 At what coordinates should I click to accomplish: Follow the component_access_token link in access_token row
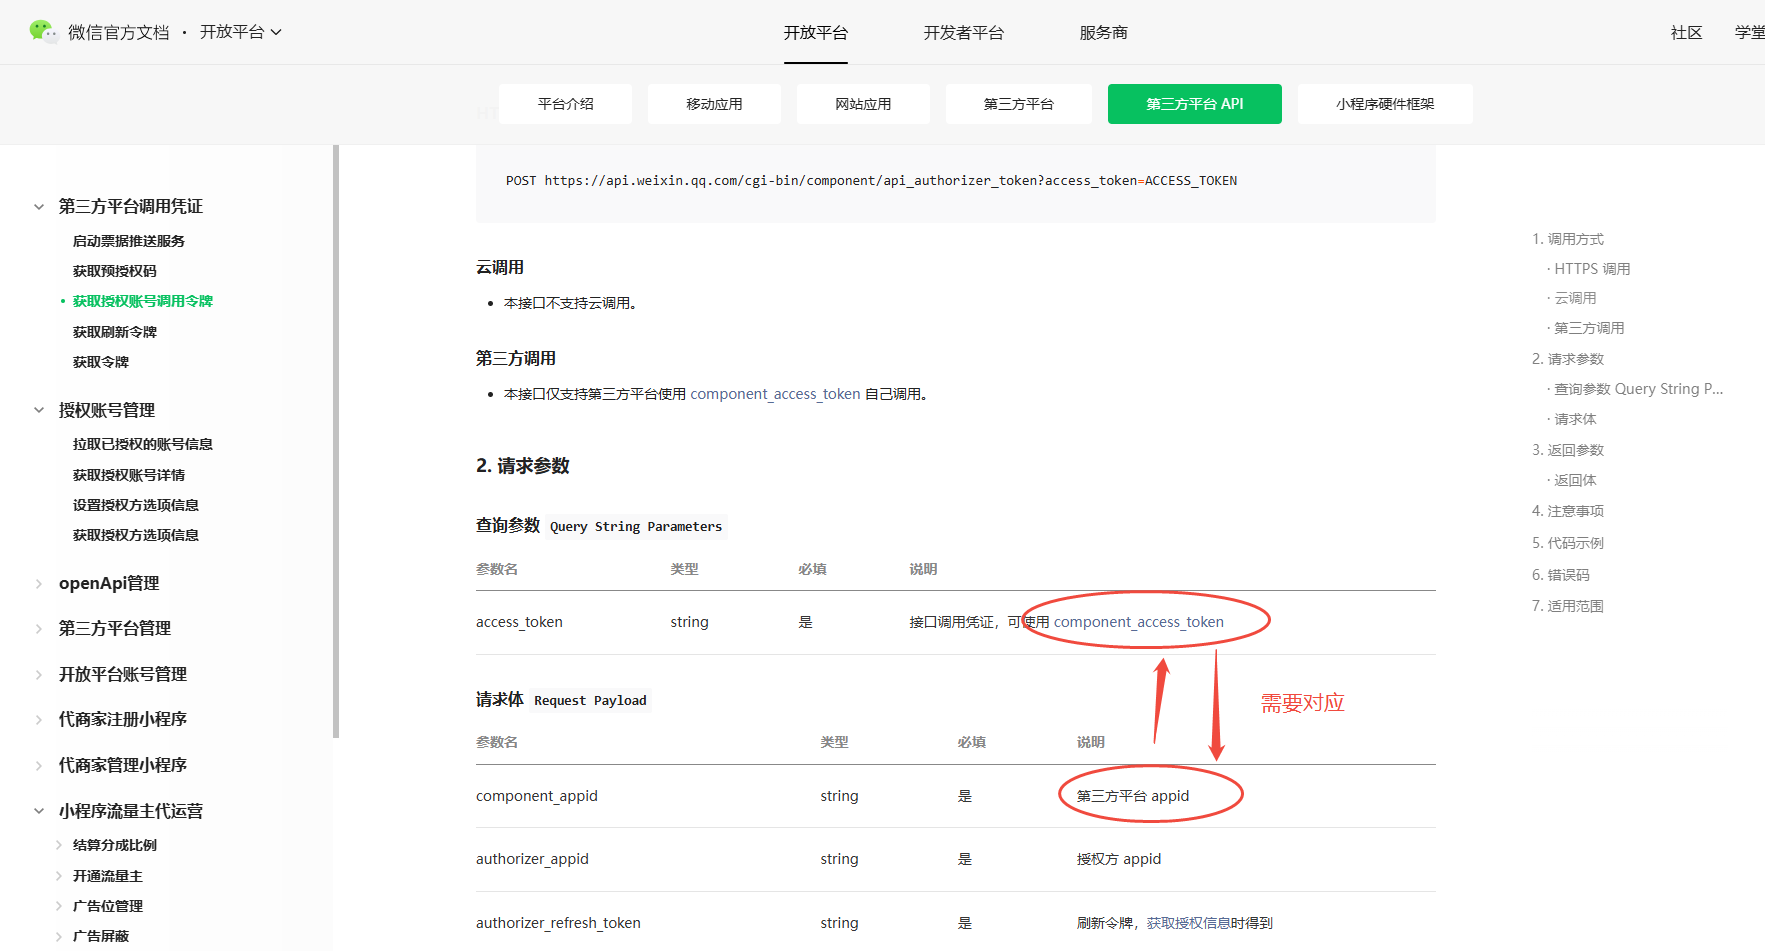1139,622
